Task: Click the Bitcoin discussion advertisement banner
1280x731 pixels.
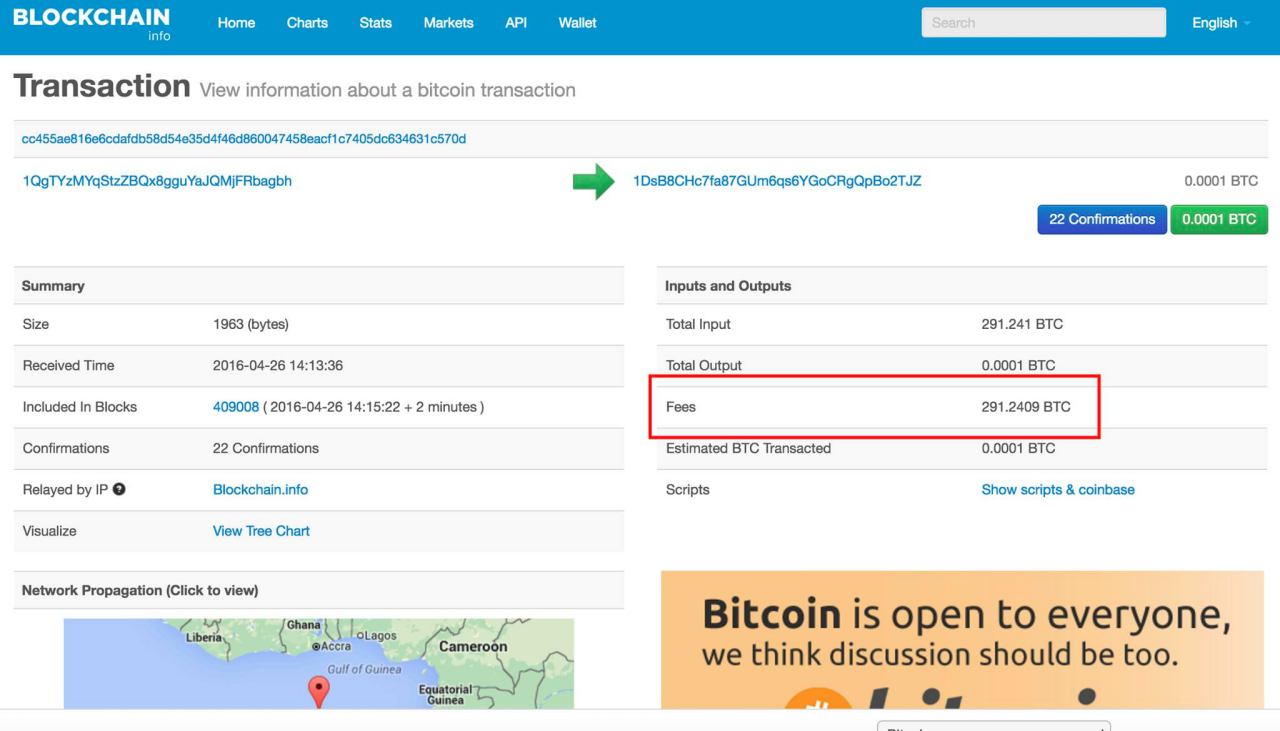Action: [963, 640]
